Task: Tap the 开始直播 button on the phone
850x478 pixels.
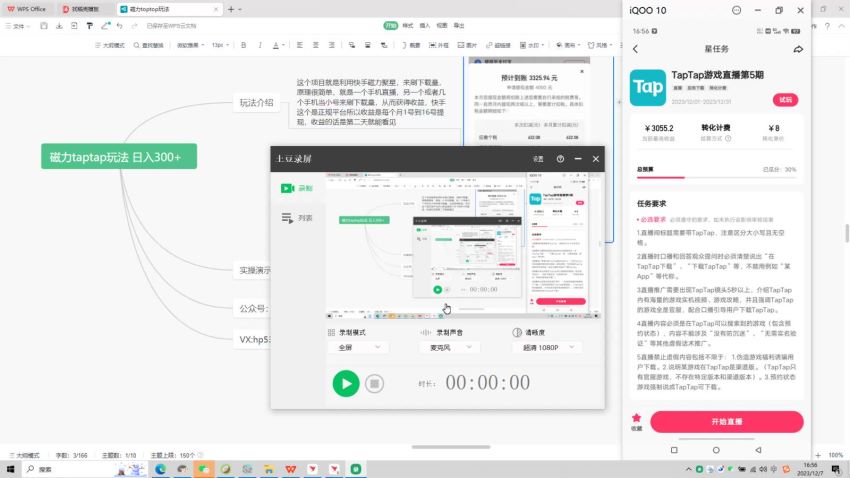Action: [726, 422]
